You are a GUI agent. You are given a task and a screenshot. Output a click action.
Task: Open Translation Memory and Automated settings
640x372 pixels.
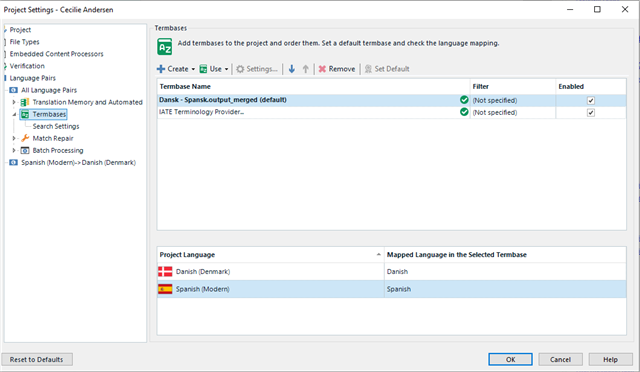click(87, 102)
